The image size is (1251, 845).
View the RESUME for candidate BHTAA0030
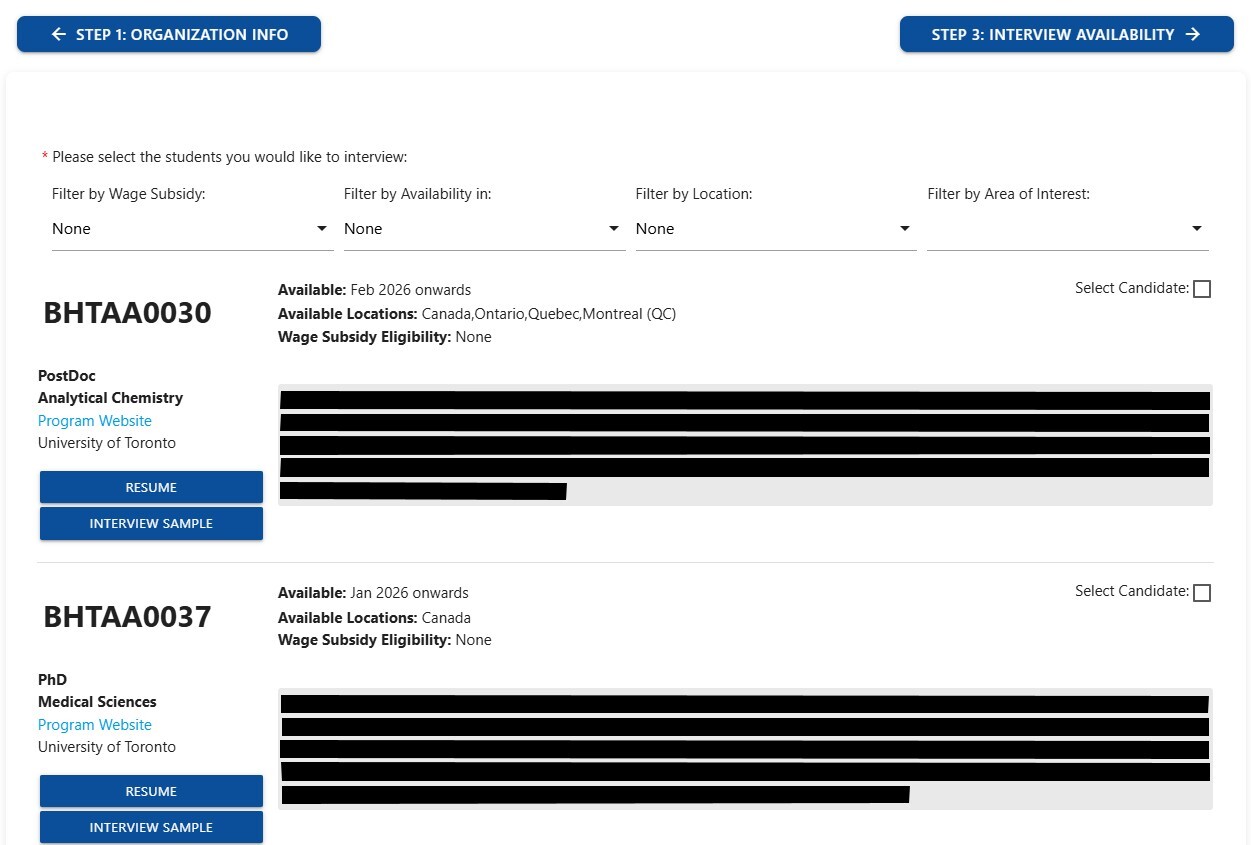tap(151, 487)
